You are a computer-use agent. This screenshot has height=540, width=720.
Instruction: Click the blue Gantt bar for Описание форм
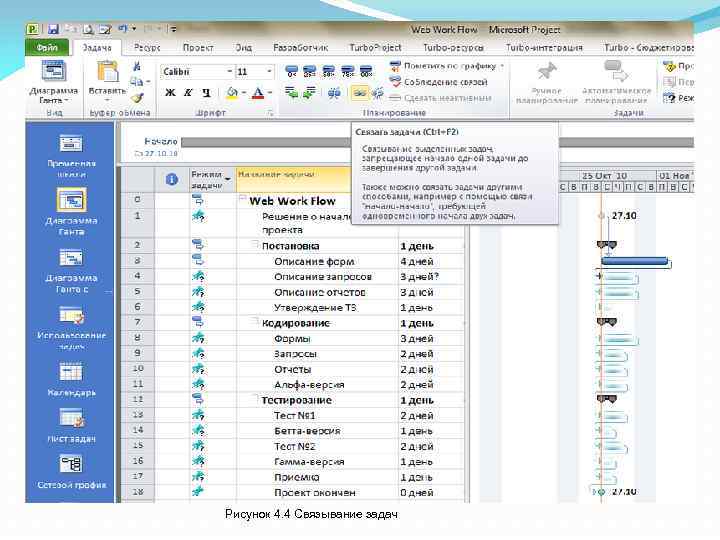tap(634, 261)
